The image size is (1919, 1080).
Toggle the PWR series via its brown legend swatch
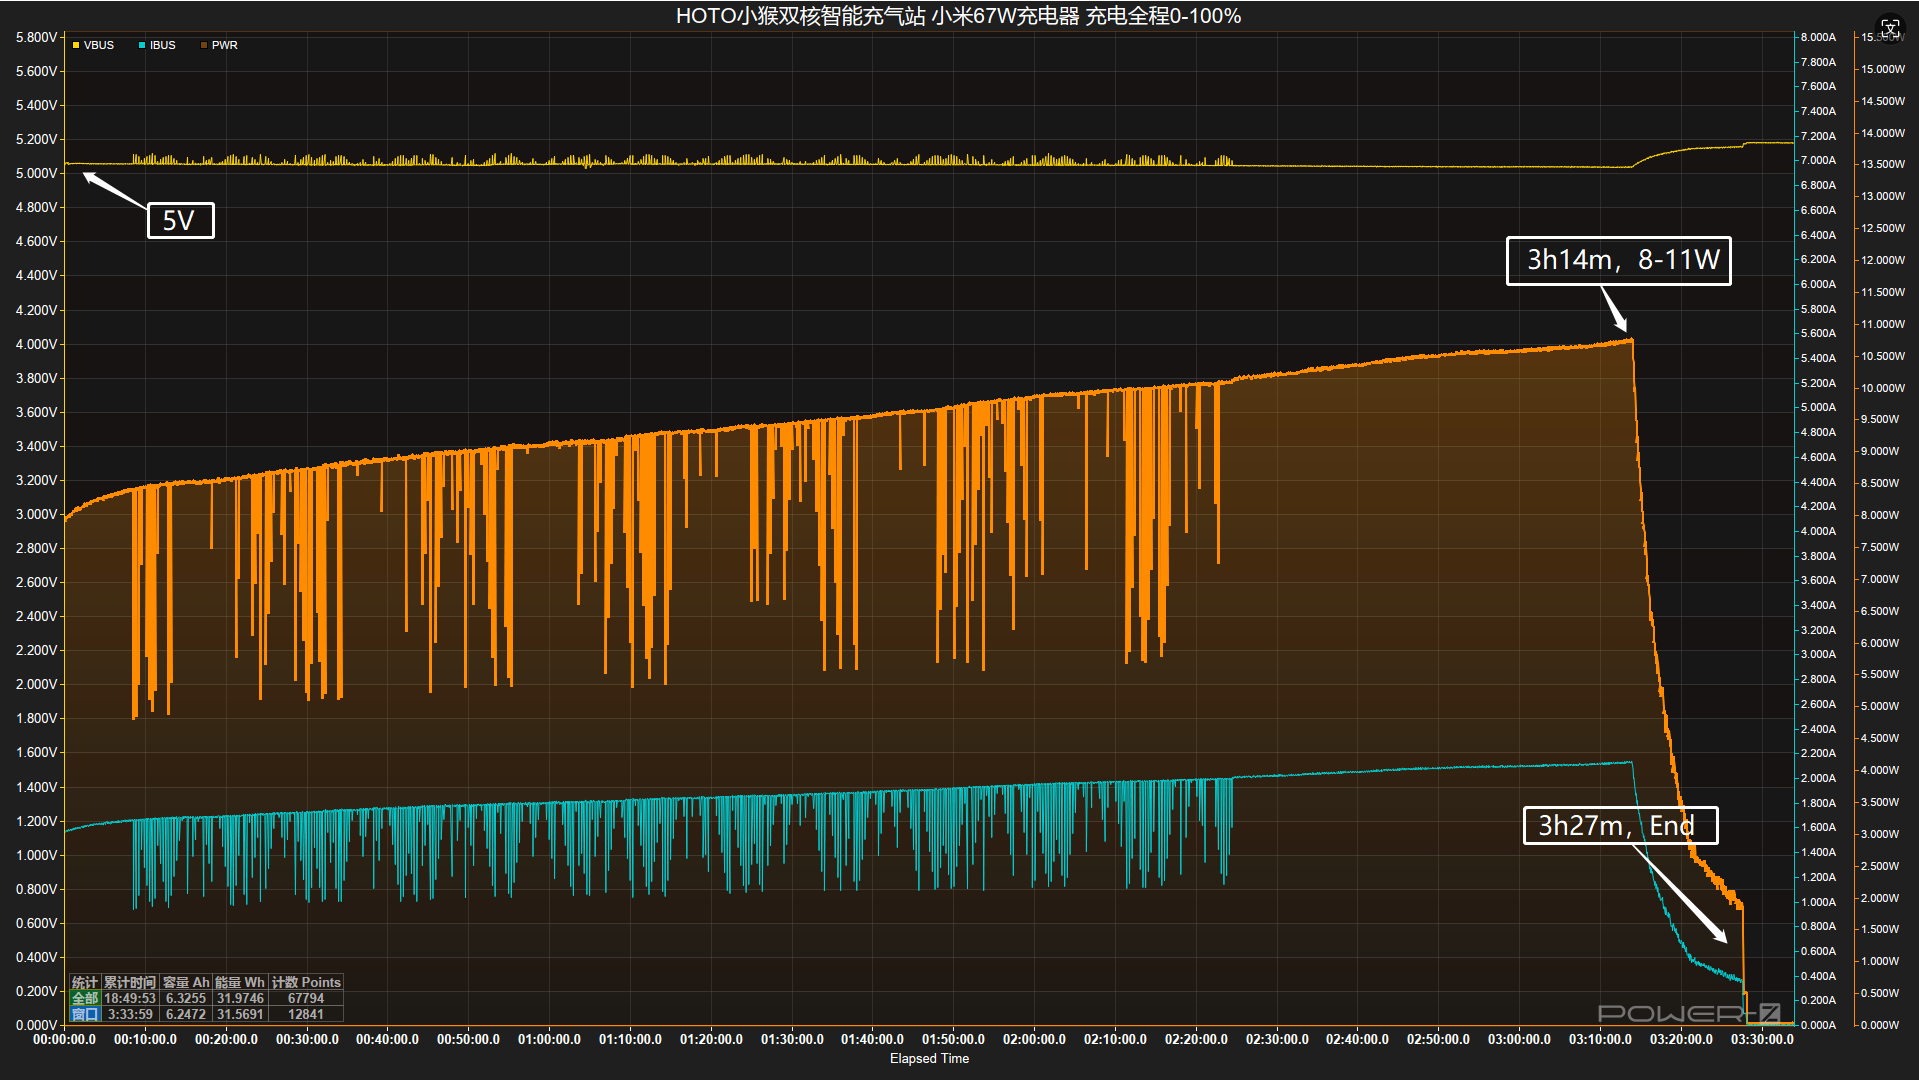[204, 45]
